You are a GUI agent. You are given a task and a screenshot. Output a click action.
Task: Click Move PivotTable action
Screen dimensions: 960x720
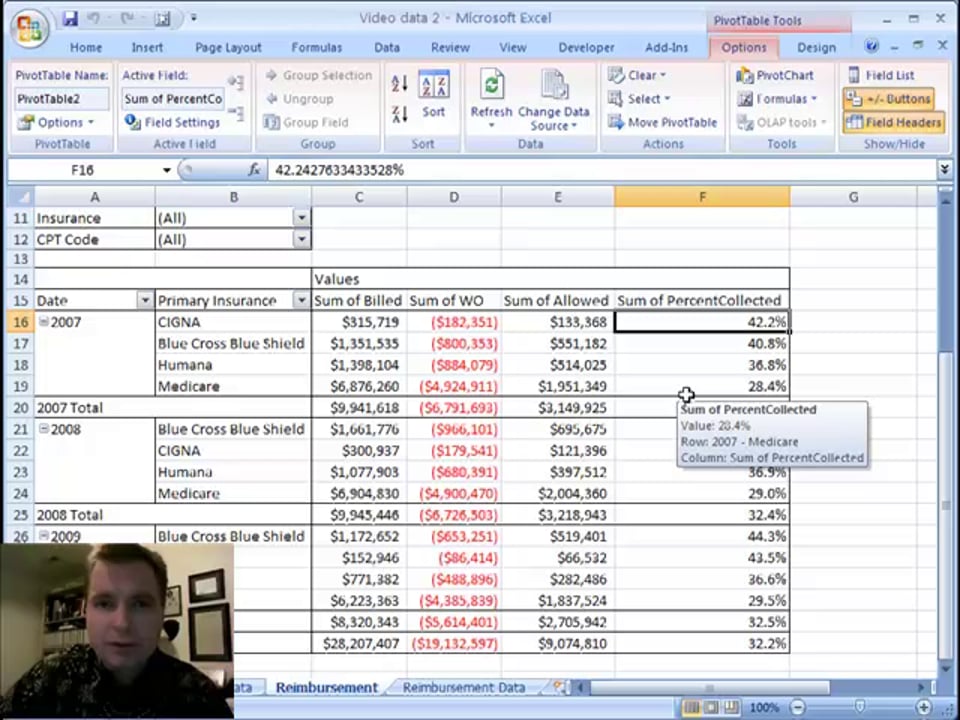pyautogui.click(x=662, y=122)
